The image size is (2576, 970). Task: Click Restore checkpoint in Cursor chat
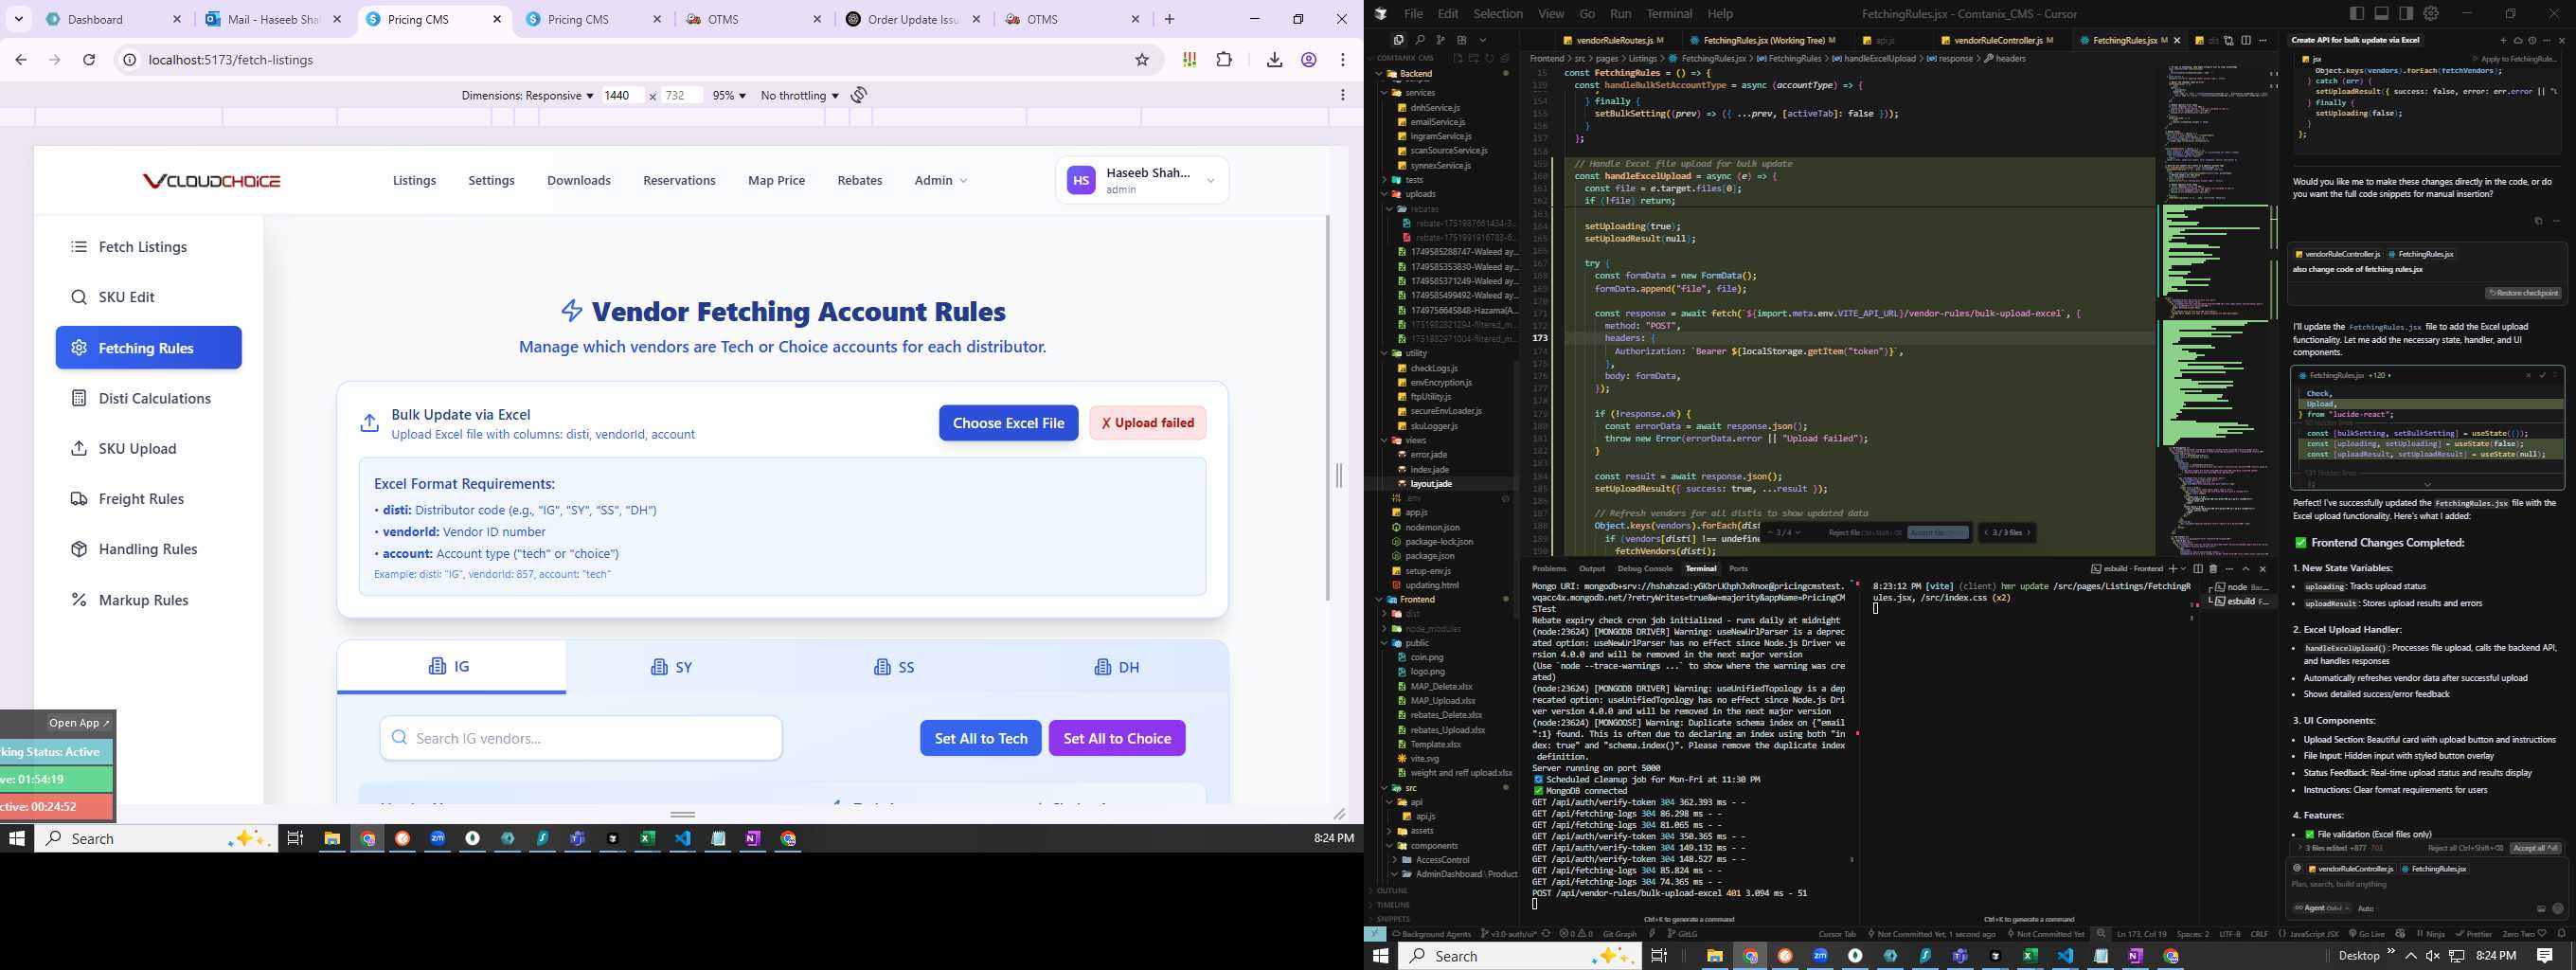coord(2523,293)
